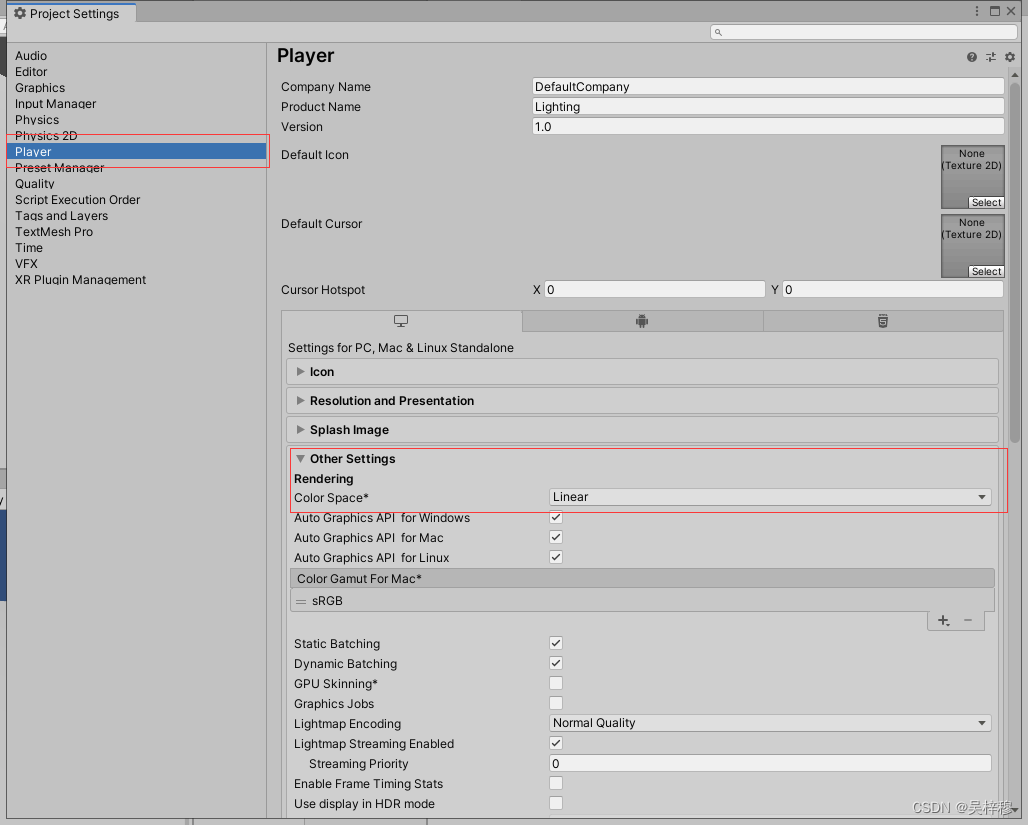
Task: Open the Color Space dropdown
Action: coord(770,497)
